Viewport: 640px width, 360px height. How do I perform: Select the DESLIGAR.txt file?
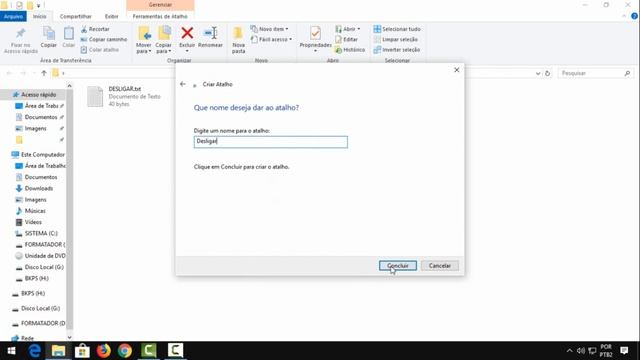click(x=124, y=96)
